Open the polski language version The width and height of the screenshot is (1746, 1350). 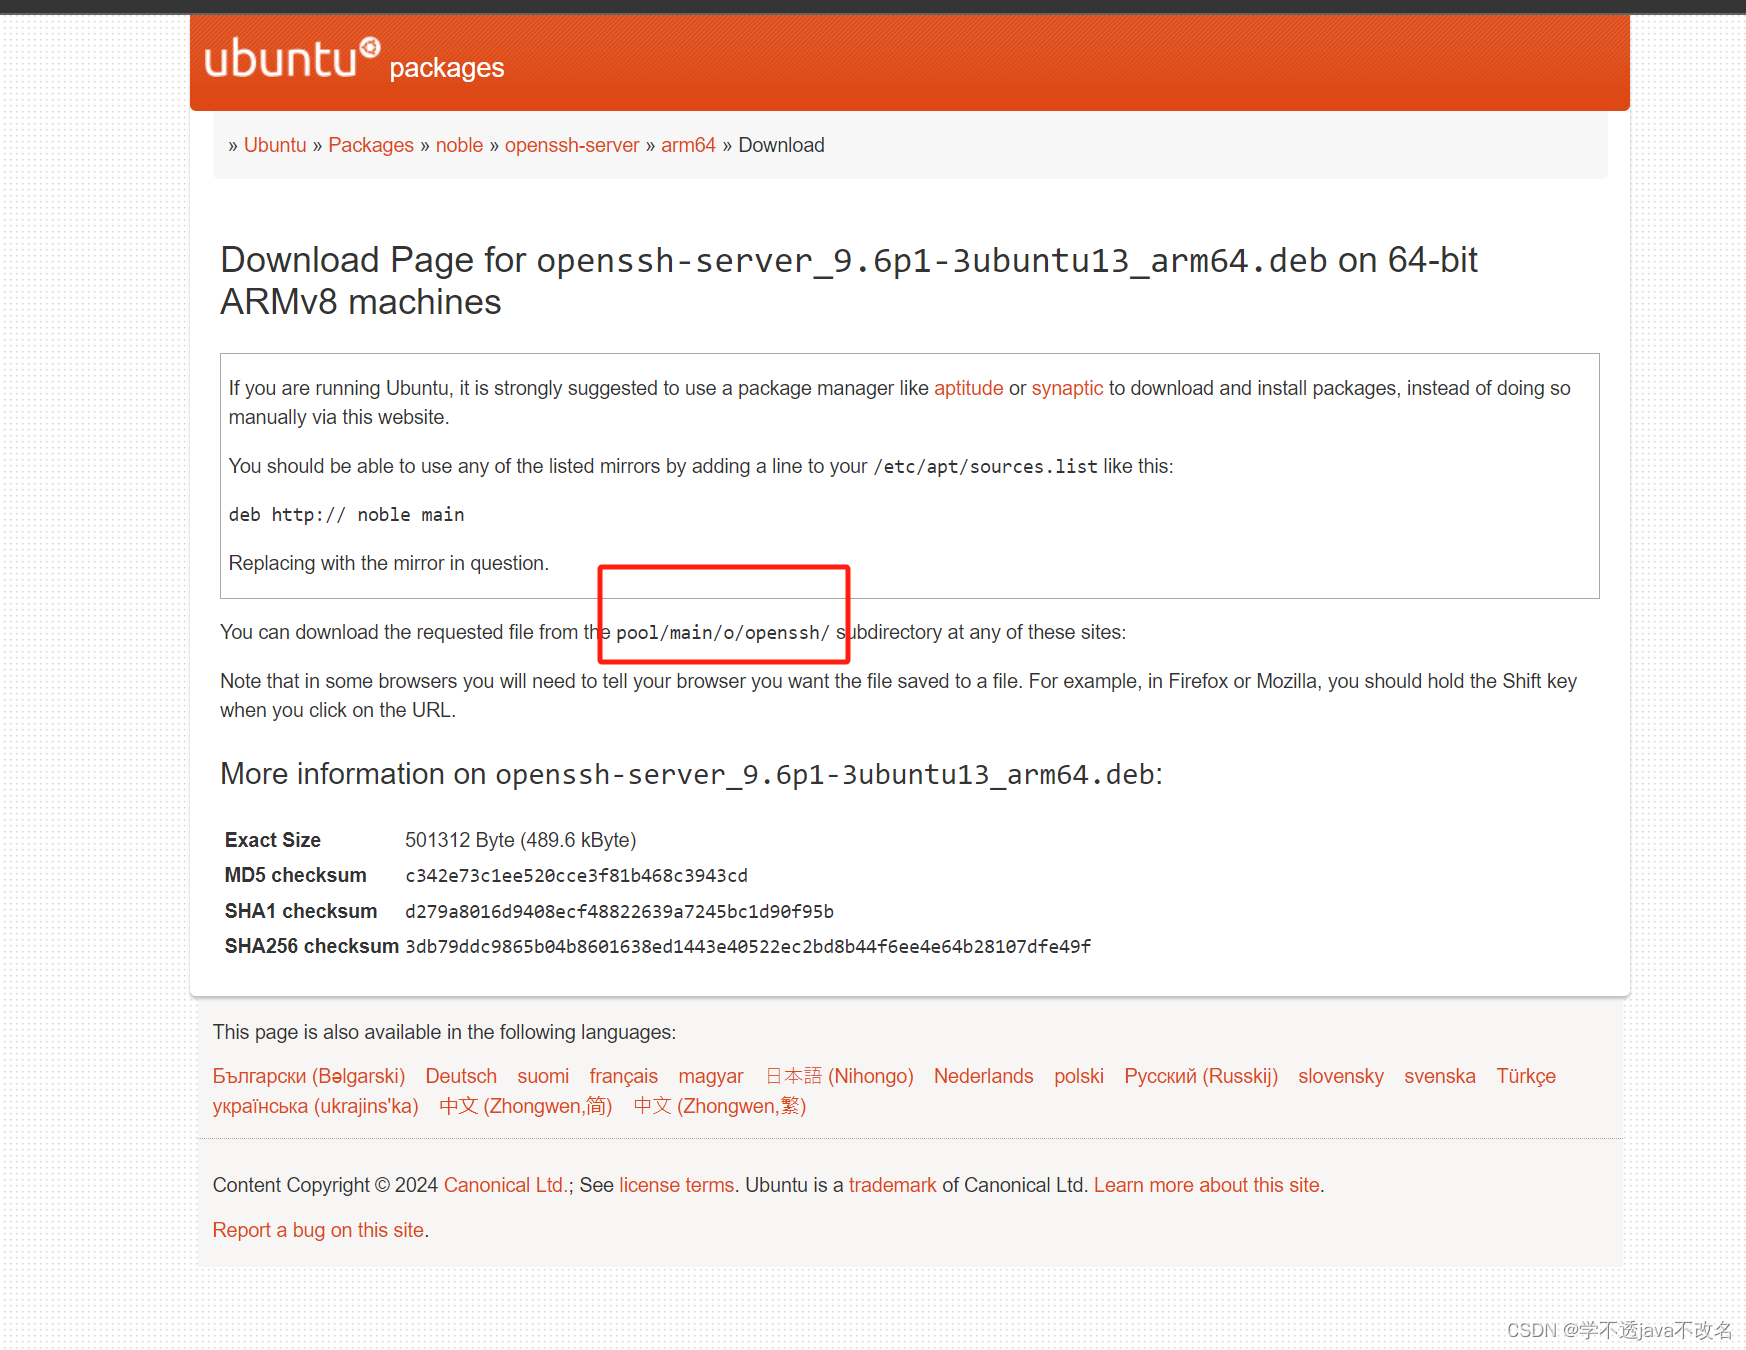click(x=1078, y=1075)
